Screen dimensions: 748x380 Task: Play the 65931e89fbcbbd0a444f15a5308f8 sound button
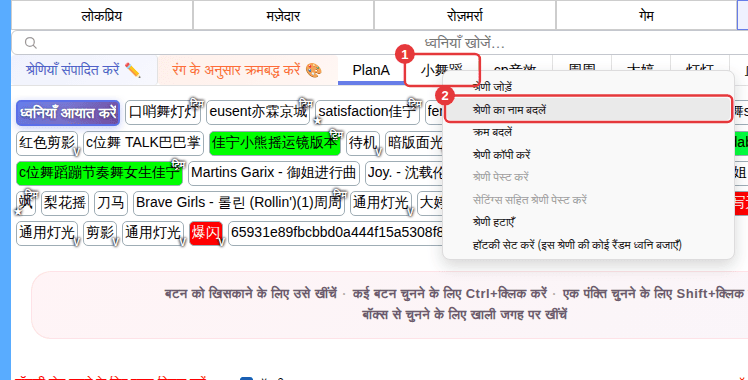336,234
